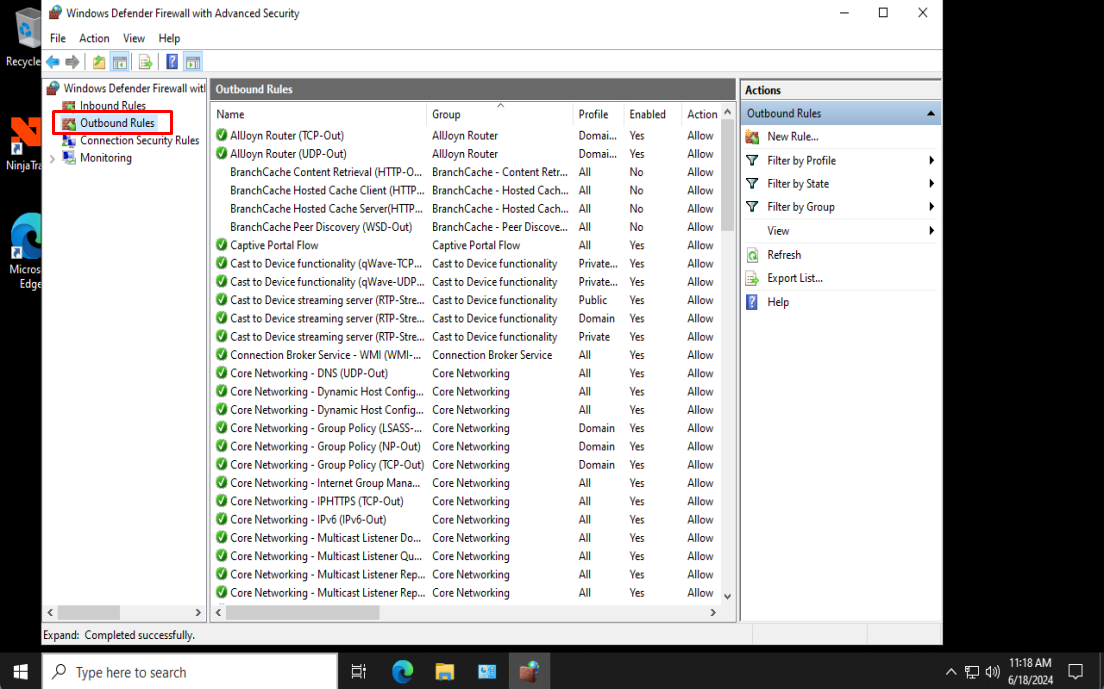Click the Filter by Profile funnel icon
The image size is (1104, 689).
tap(752, 160)
